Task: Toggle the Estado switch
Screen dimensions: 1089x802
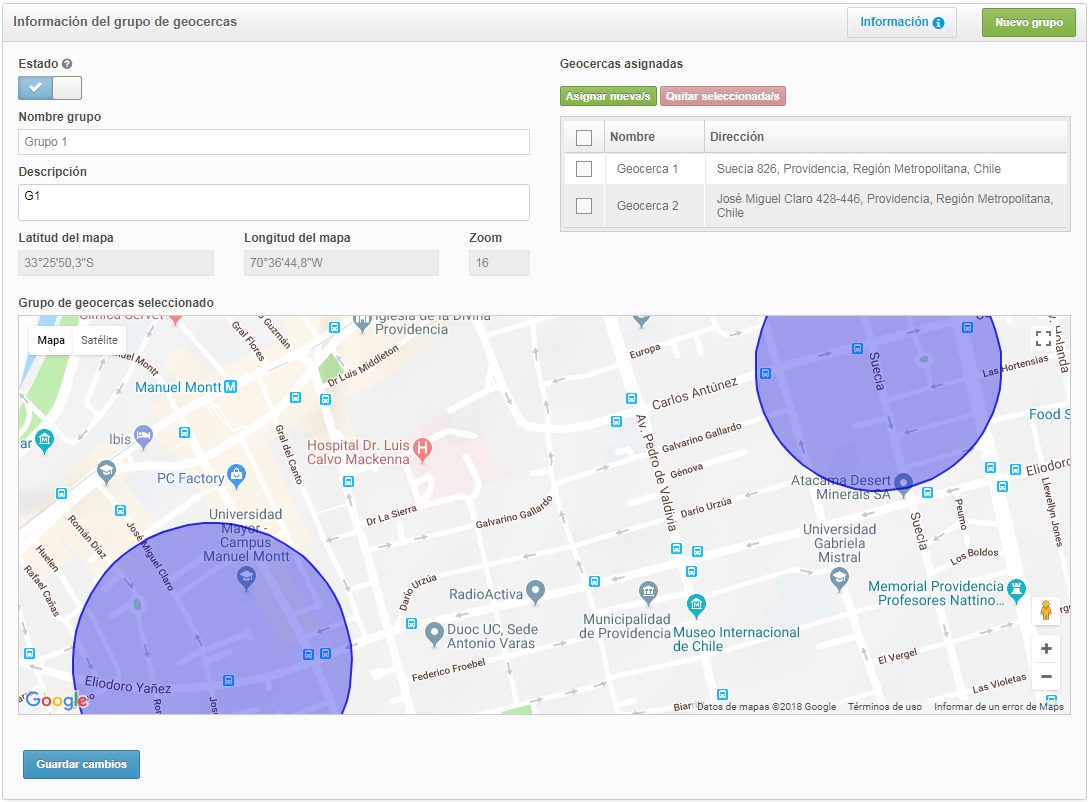Action: pos(50,88)
